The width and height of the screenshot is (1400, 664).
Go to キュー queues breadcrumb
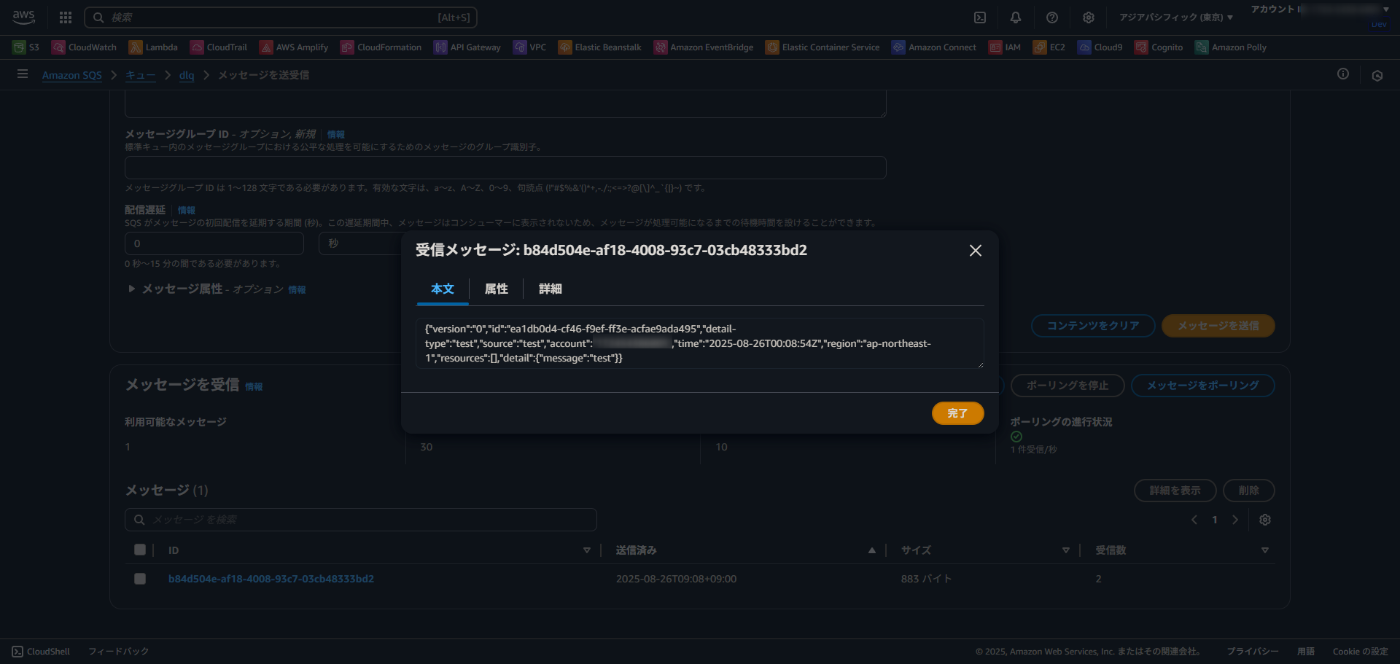point(140,75)
